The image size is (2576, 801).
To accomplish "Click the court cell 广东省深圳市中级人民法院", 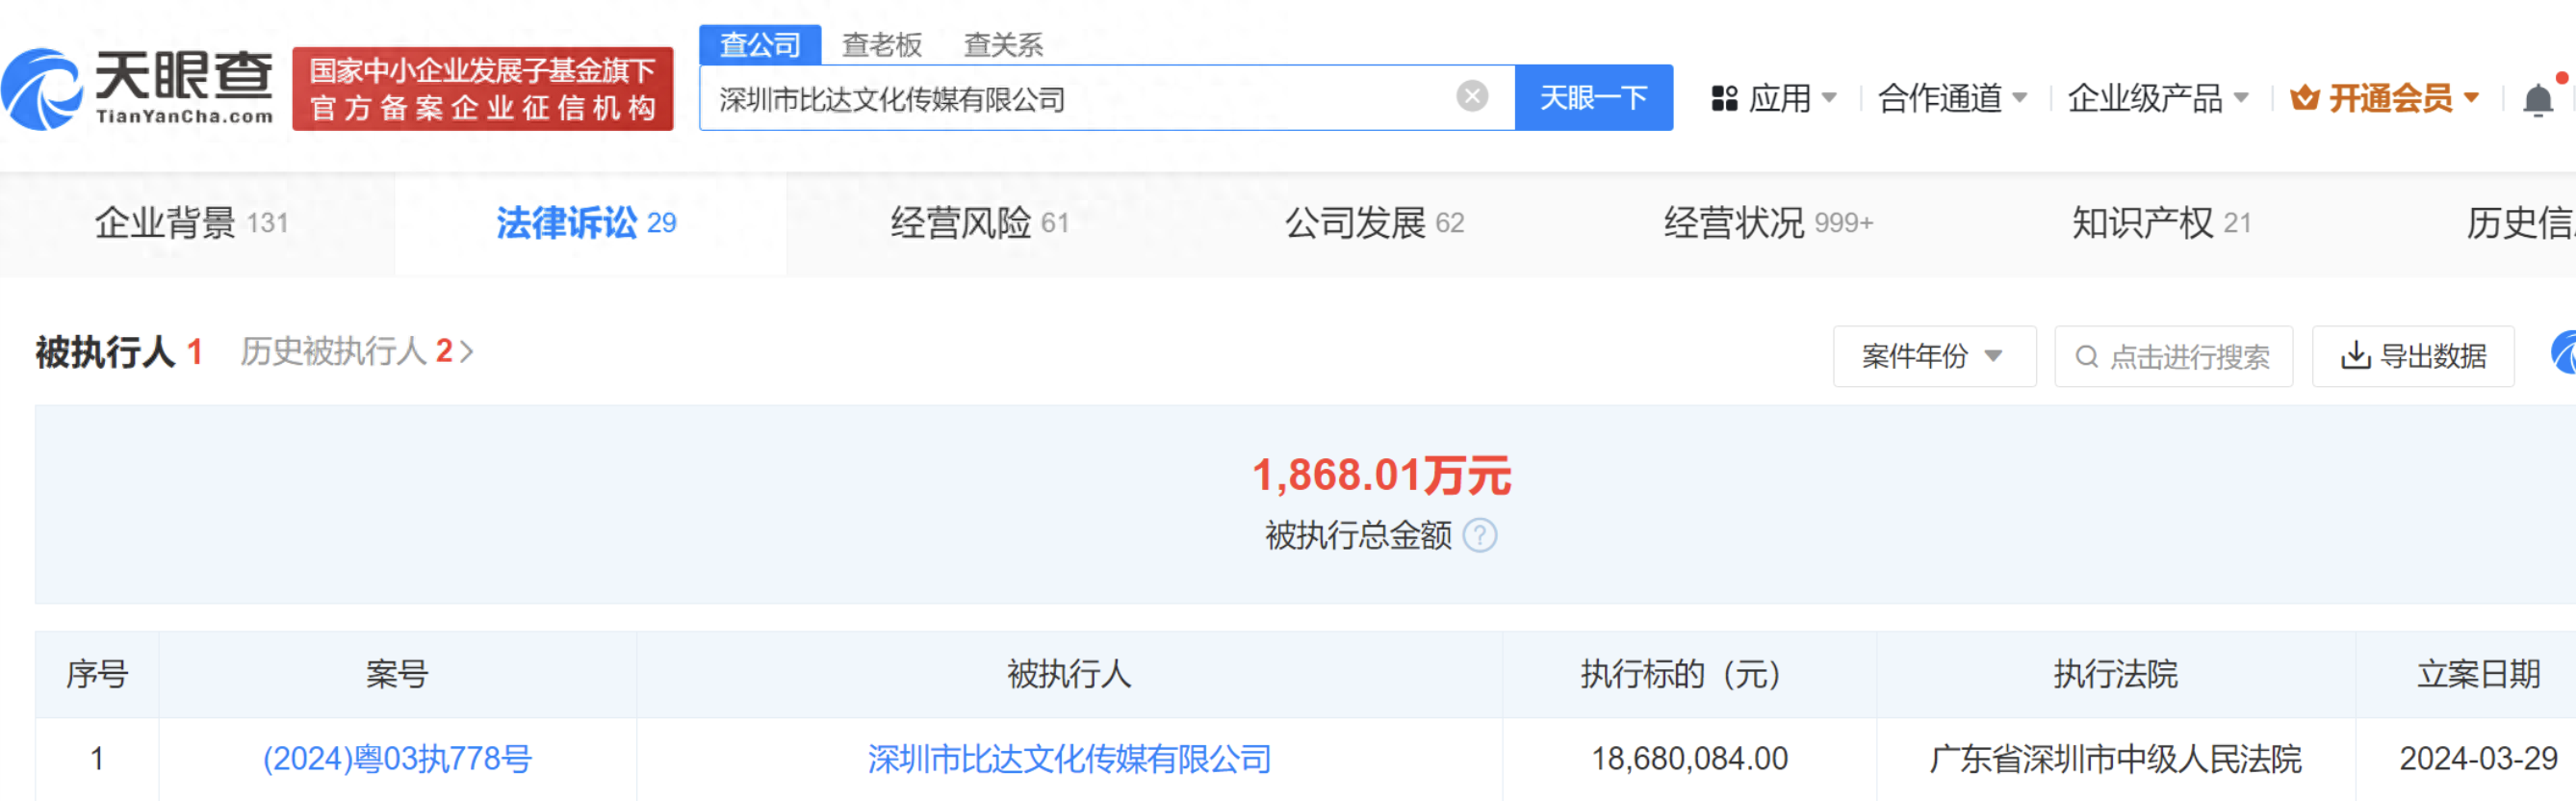I will tap(2115, 759).
